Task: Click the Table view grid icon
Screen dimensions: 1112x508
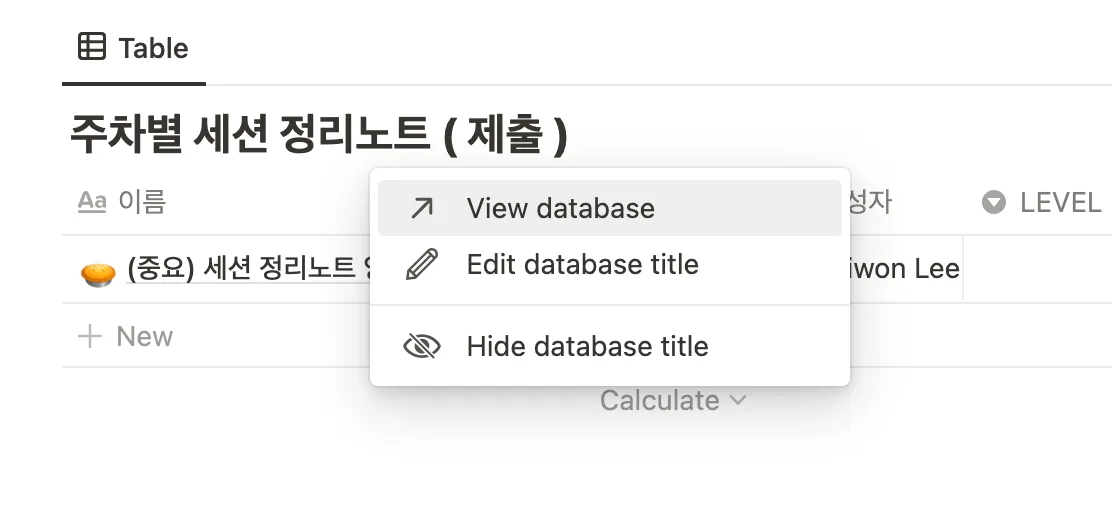Action: click(x=92, y=47)
